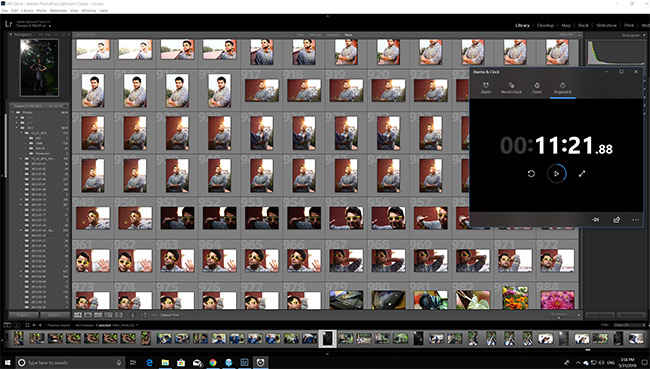
Task: Open the Alarm tab in Alarms & Clock
Action: coord(485,87)
